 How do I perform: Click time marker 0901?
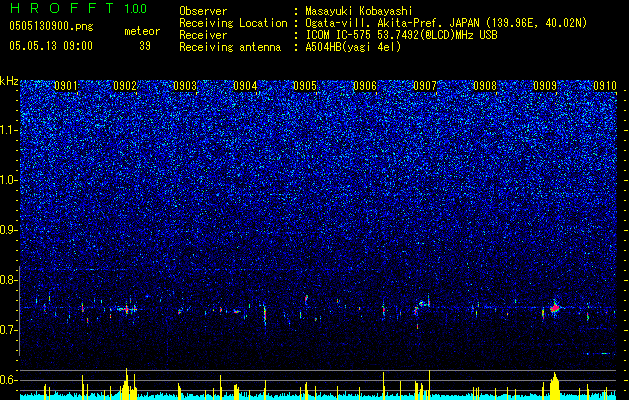coord(66,86)
